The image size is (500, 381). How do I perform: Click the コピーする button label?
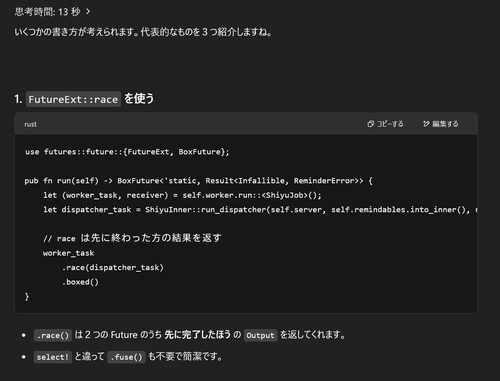pos(390,124)
